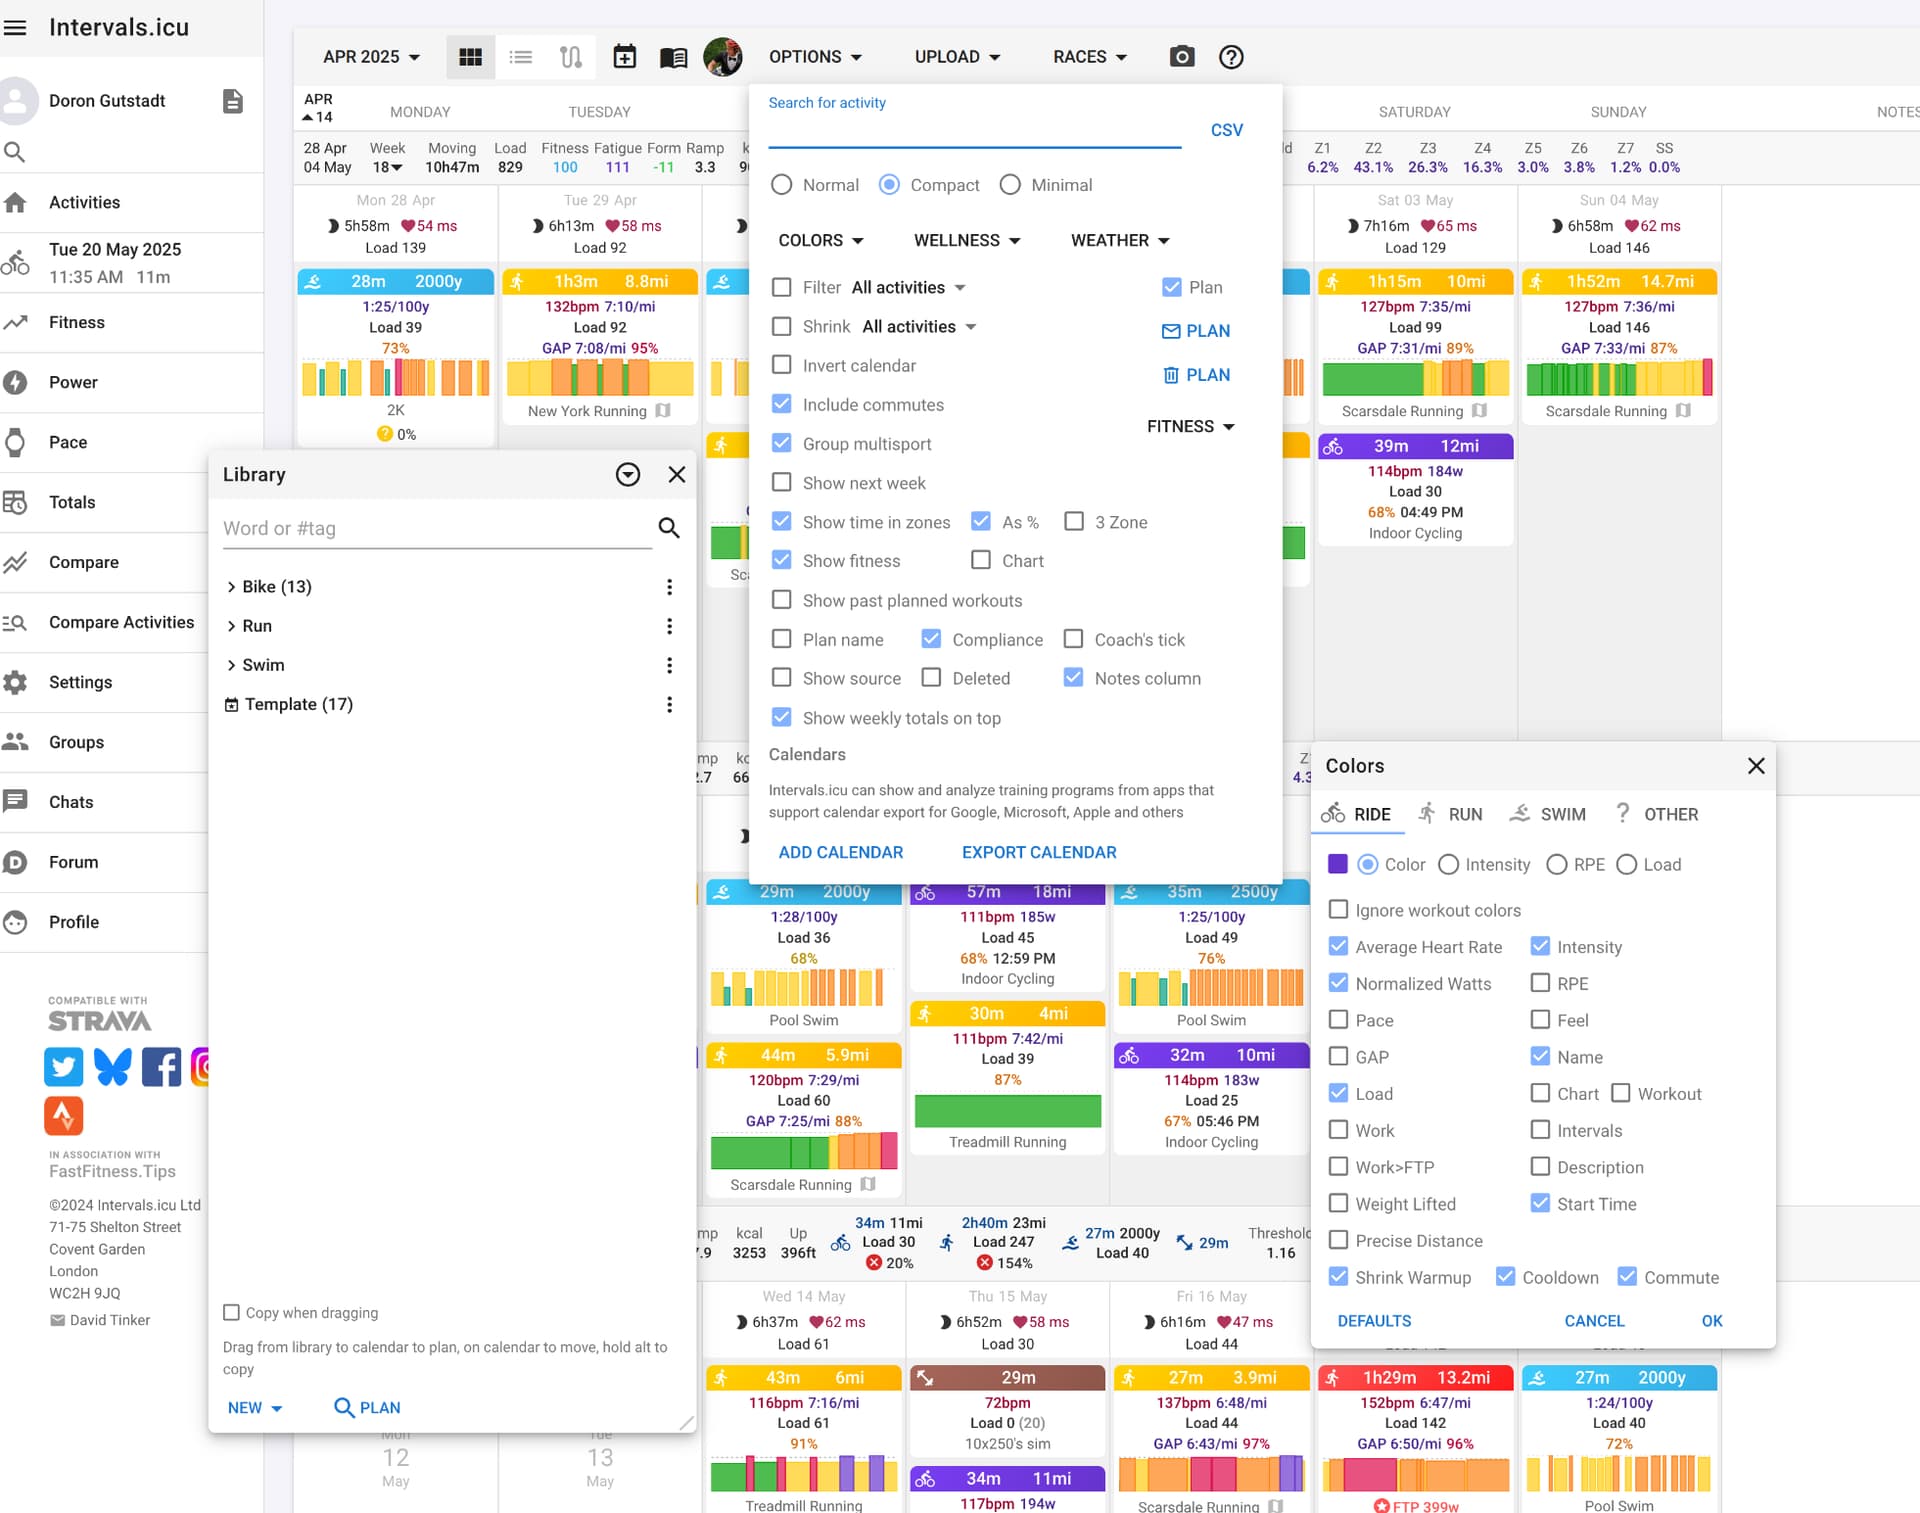Expand the FITNESS dropdown in options

click(1190, 427)
